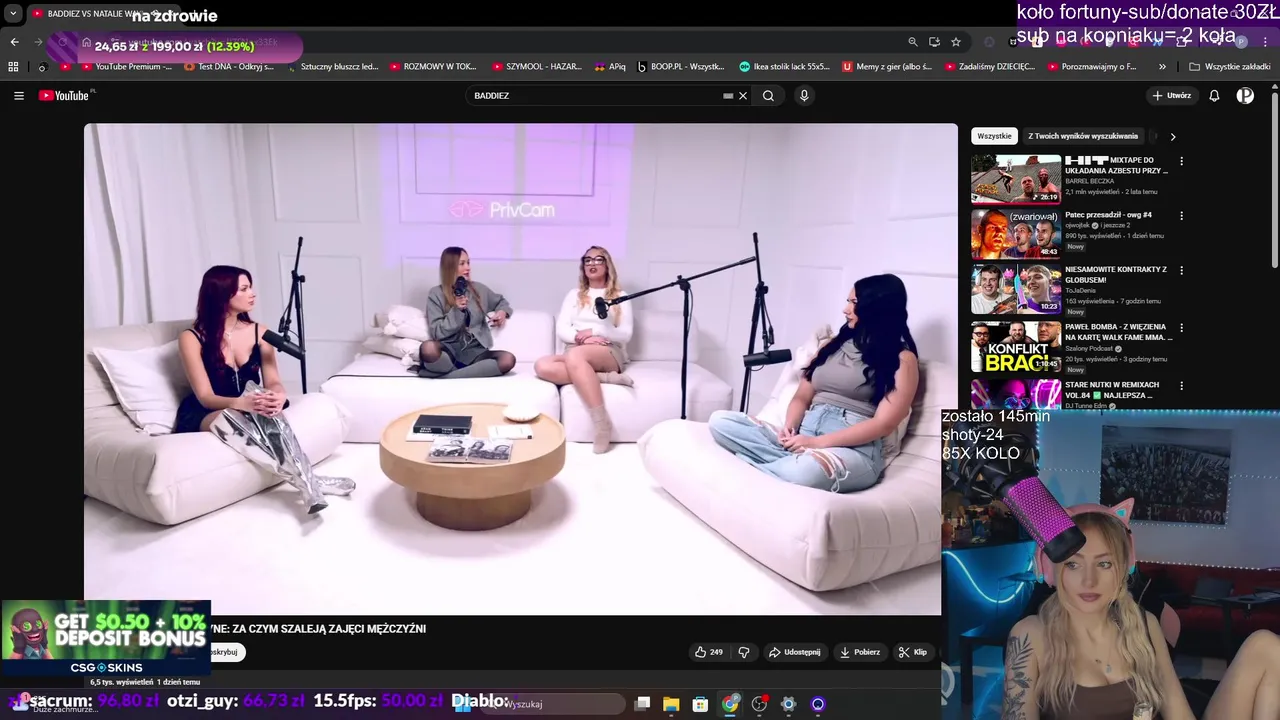Open the Sztuczny bluszcz led bookmark
This screenshot has width=1280, height=720.
point(333,67)
